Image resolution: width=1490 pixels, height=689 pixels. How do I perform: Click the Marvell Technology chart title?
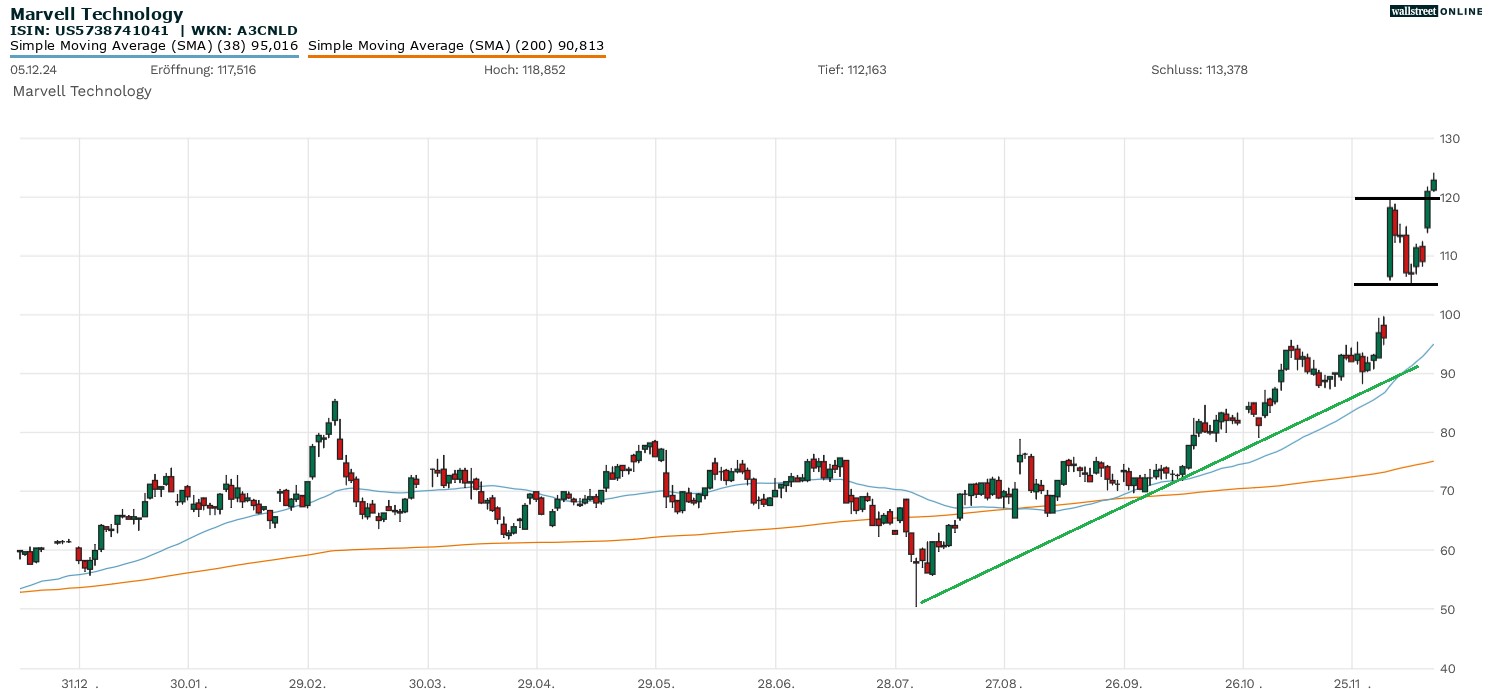(x=97, y=14)
